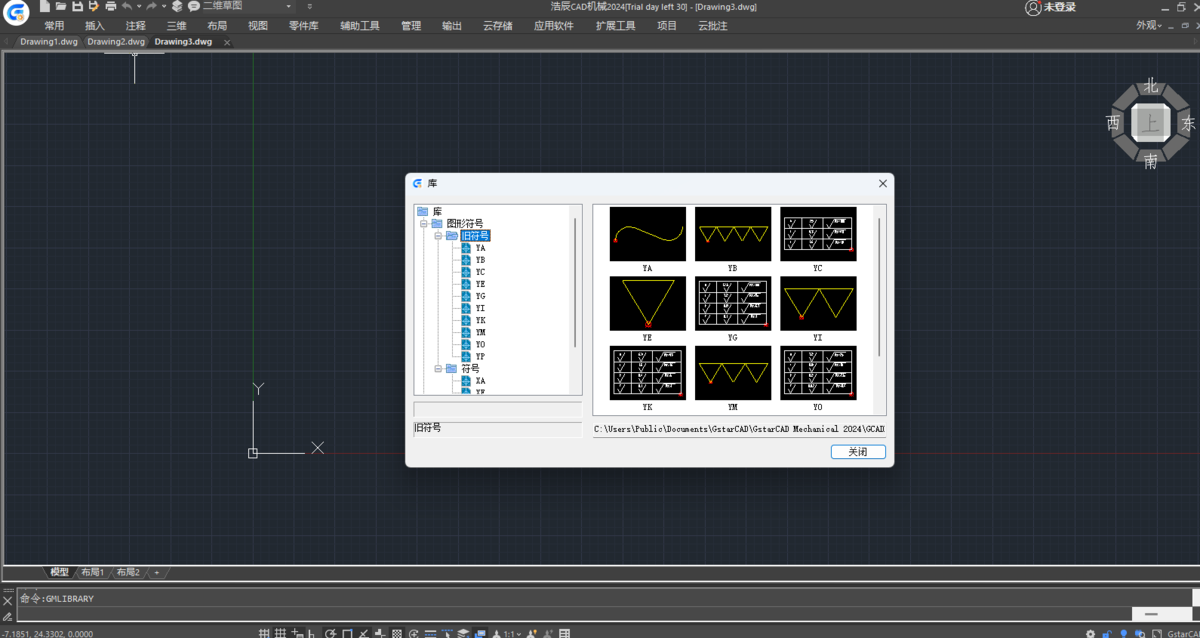Select the YO item in library tree
The image size is (1200, 638).
point(473,344)
